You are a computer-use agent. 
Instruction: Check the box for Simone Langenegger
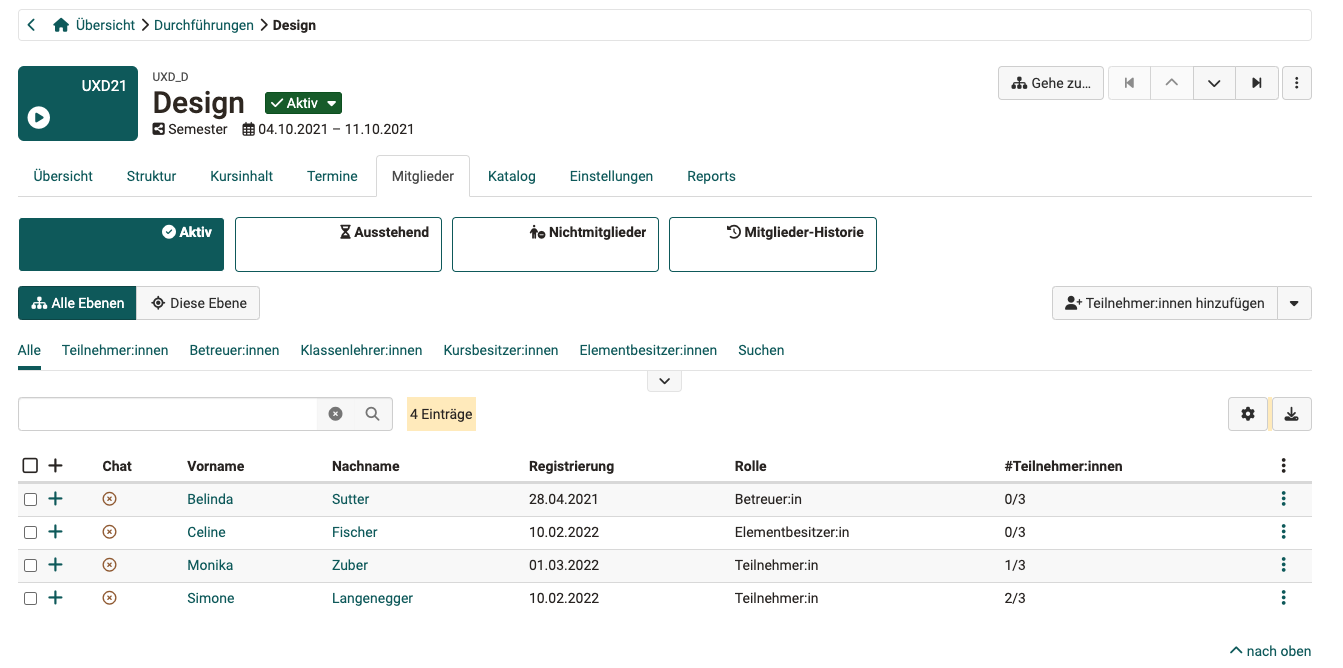coord(30,598)
